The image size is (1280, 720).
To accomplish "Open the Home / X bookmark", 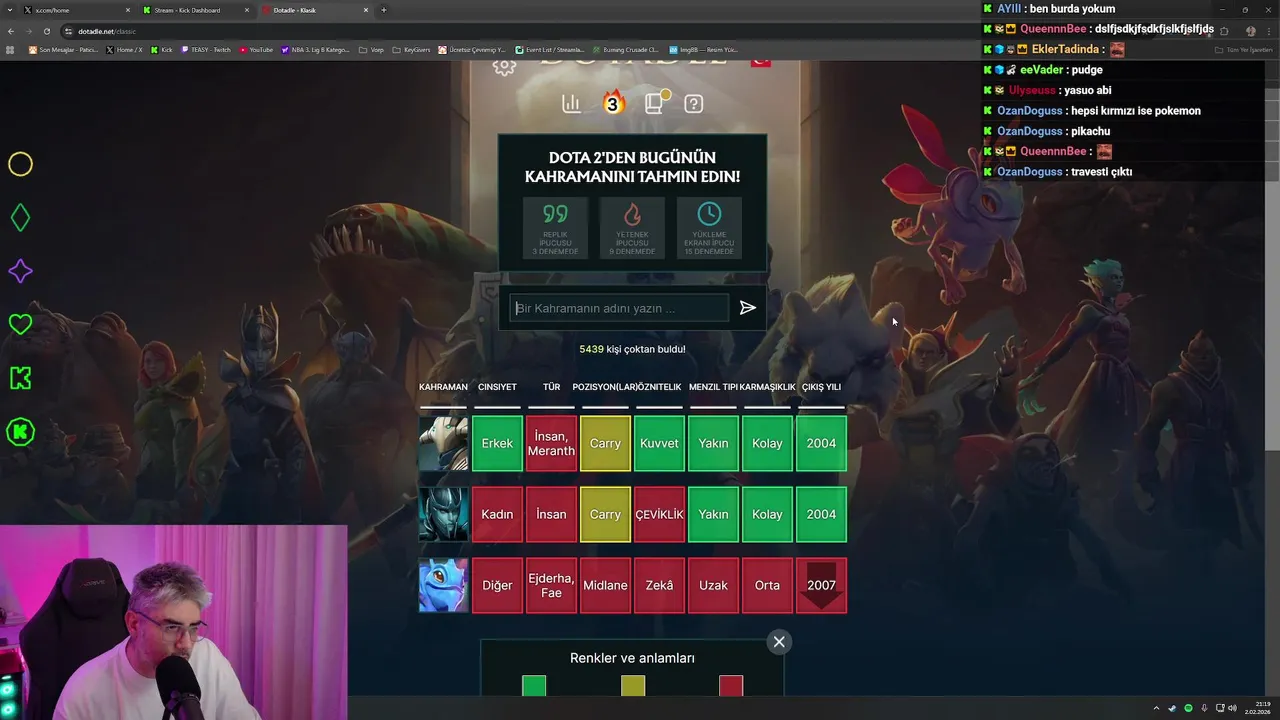I will pyautogui.click(x=125, y=49).
